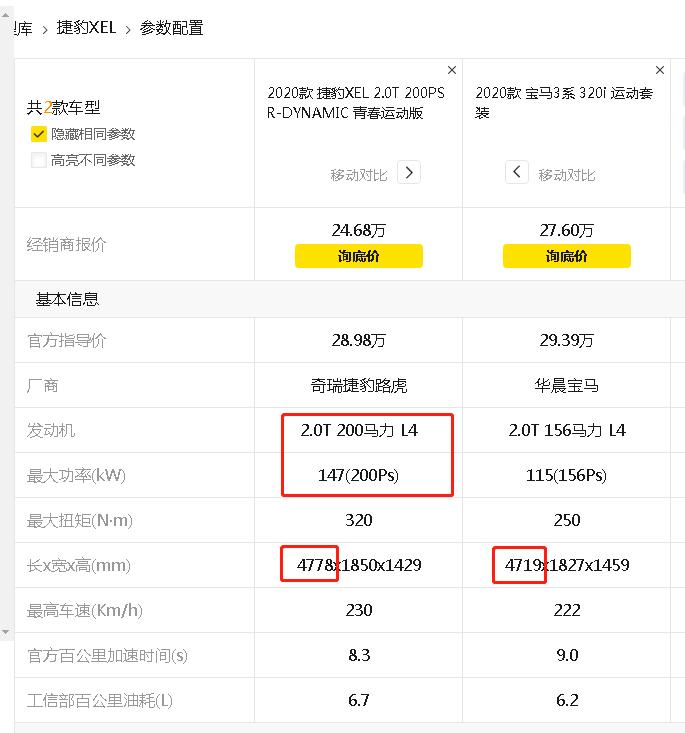Image resolution: width=685 pixels, height=733 pixels.
Task: Enable the 高亮不同参数 checkbox
Action: [38, 160]
